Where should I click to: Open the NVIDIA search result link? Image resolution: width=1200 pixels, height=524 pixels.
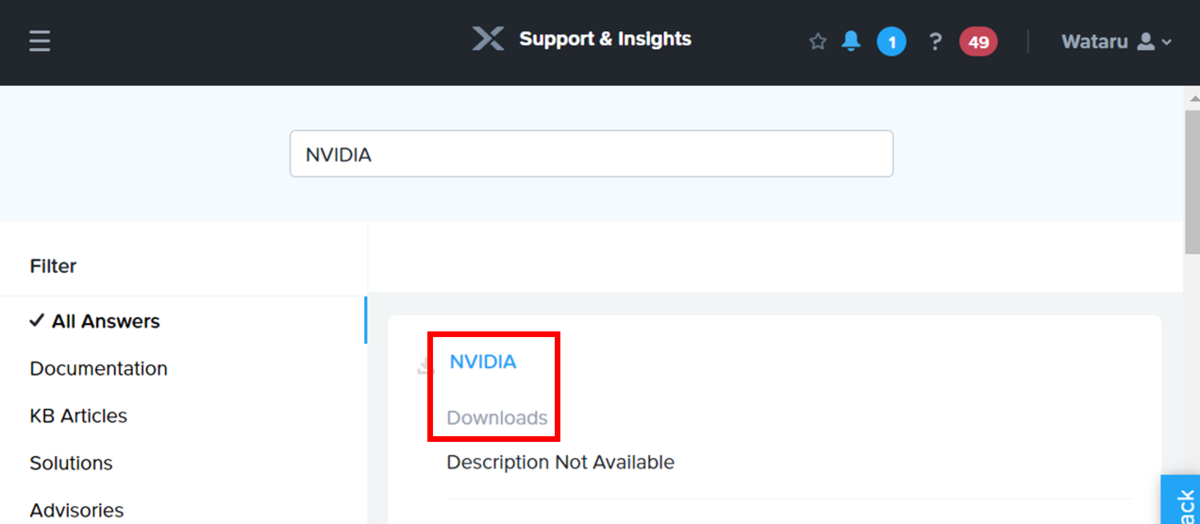click(x=483, y=362)
